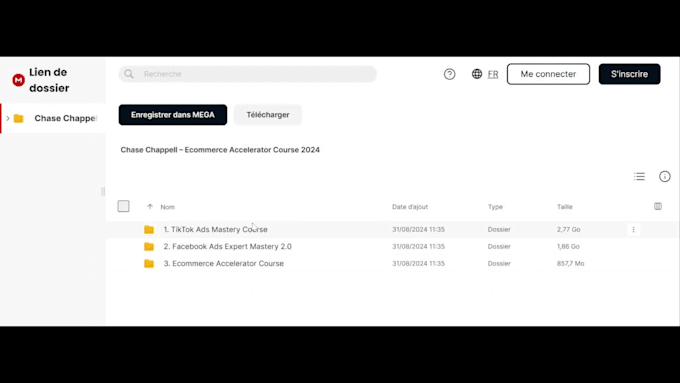Click the globe language icon
Viewport: 680px width, 383px height.
coord(477,74)
